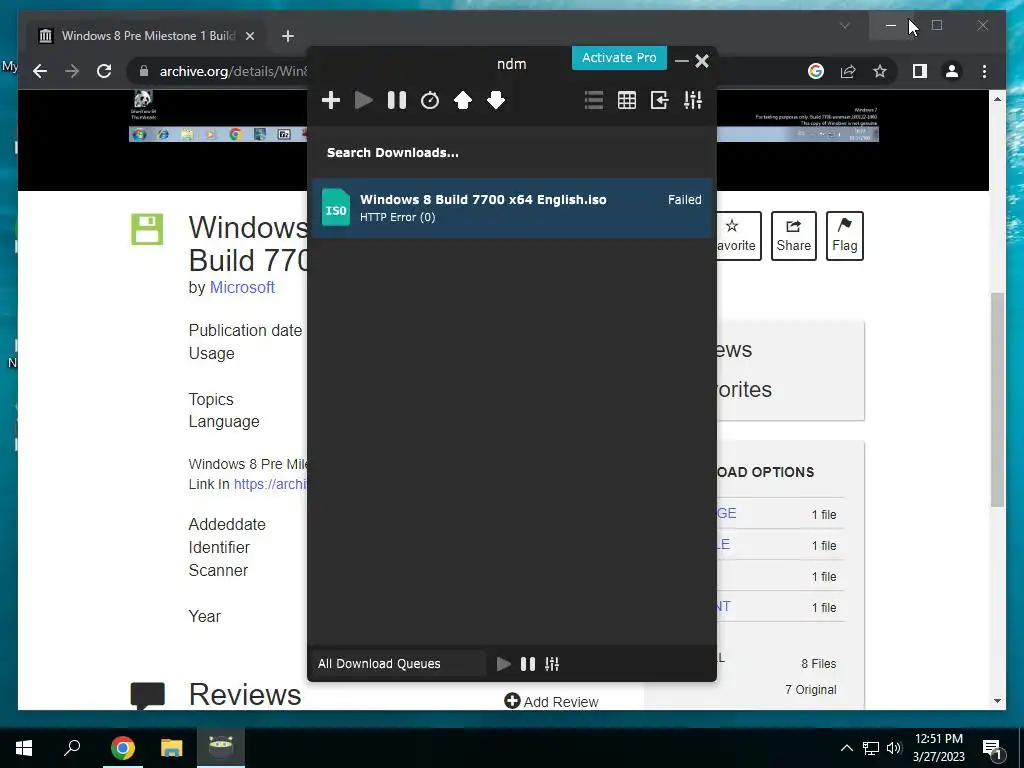Open File Explorer from the taskbar
This screenshot has height=768, width=1024.
pyautogui.click(x=172, y=748)
